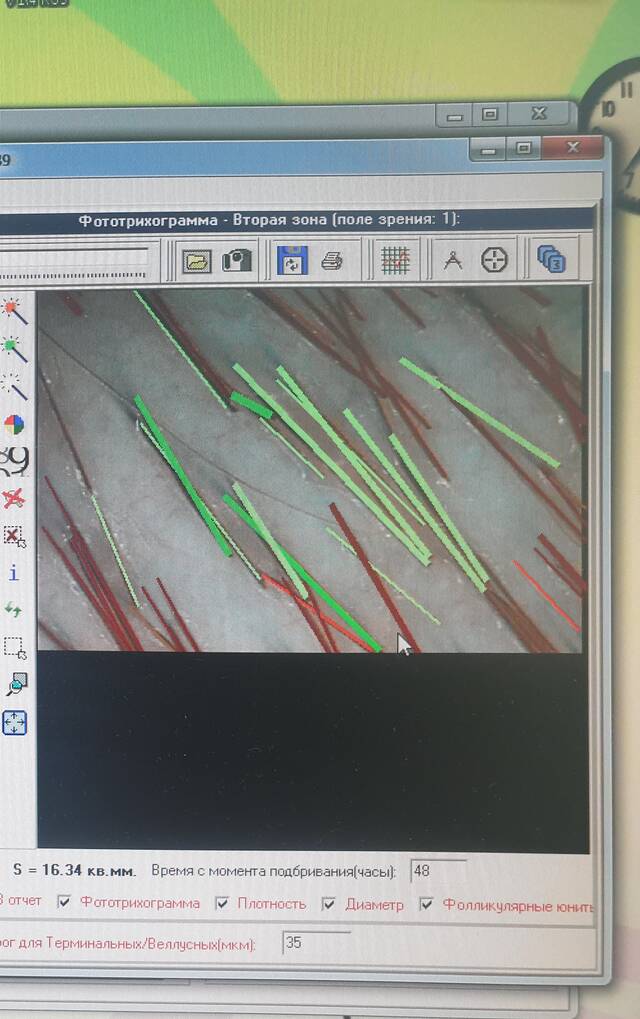Select the dashed rectangle selection tool
The image size is (640, 1019).
pyautogui.click(x=14, y=648)
